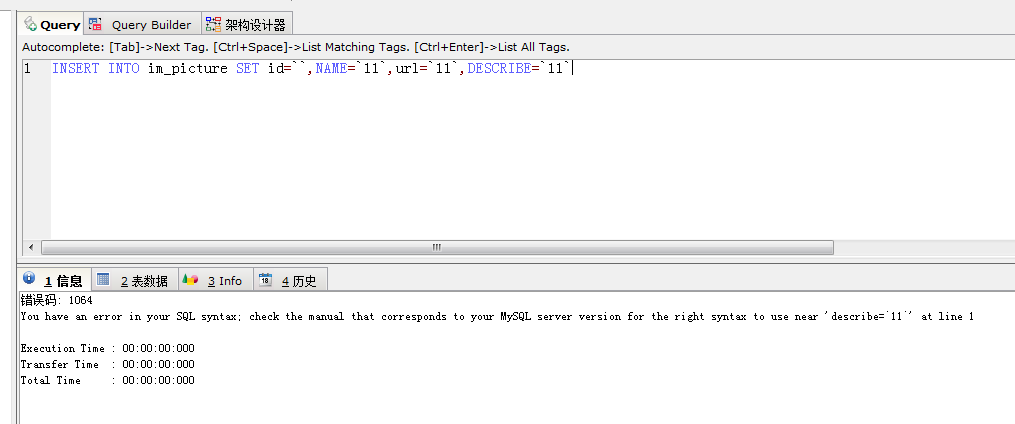The width and height of the screenshot is (1015, 424).
Task: Click the Query Builder tab icon
Action: (96, 24)
